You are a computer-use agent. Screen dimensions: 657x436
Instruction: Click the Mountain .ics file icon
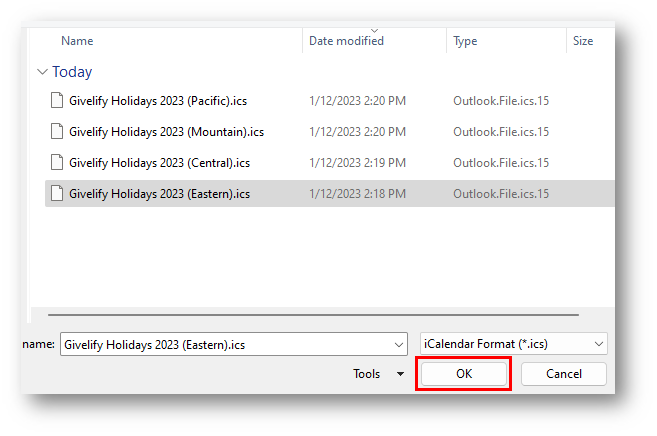[57, 131]
